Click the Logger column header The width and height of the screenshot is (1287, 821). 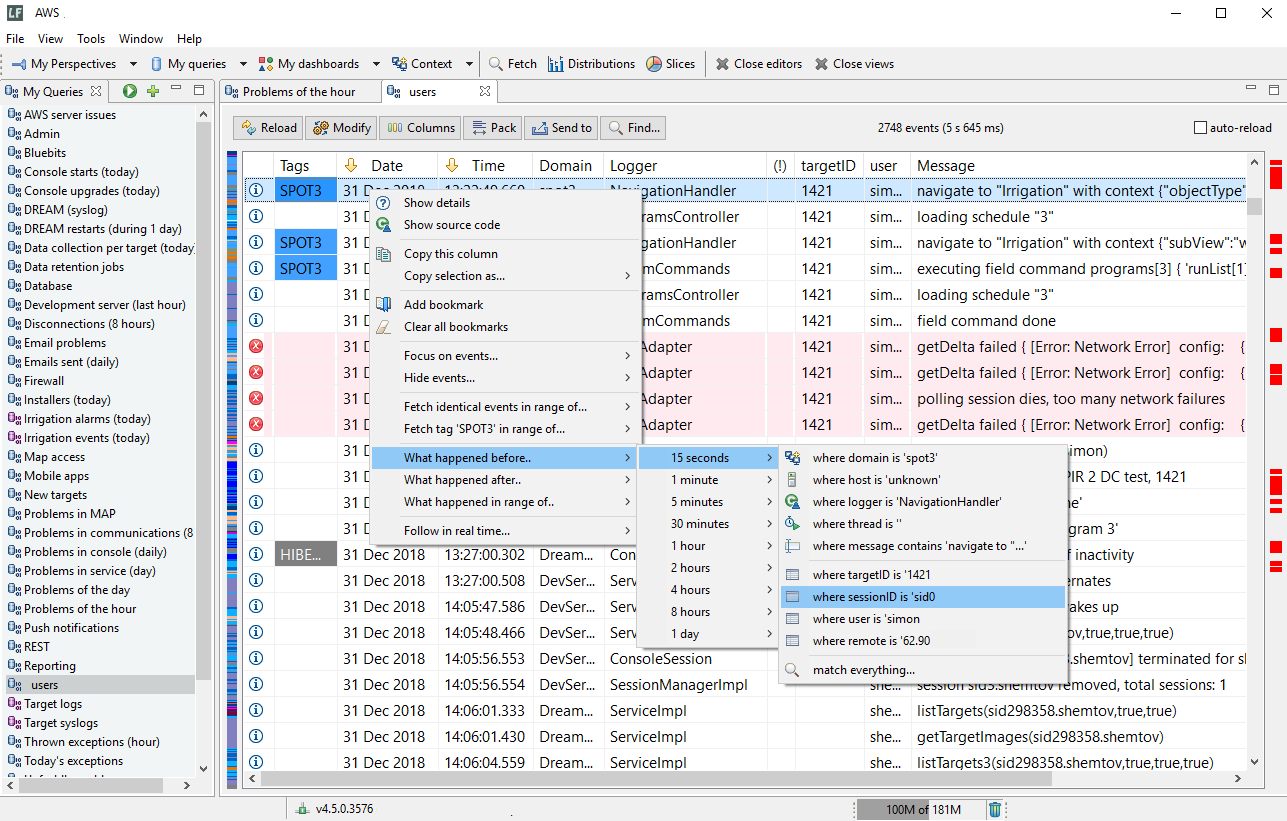point(685,165)
